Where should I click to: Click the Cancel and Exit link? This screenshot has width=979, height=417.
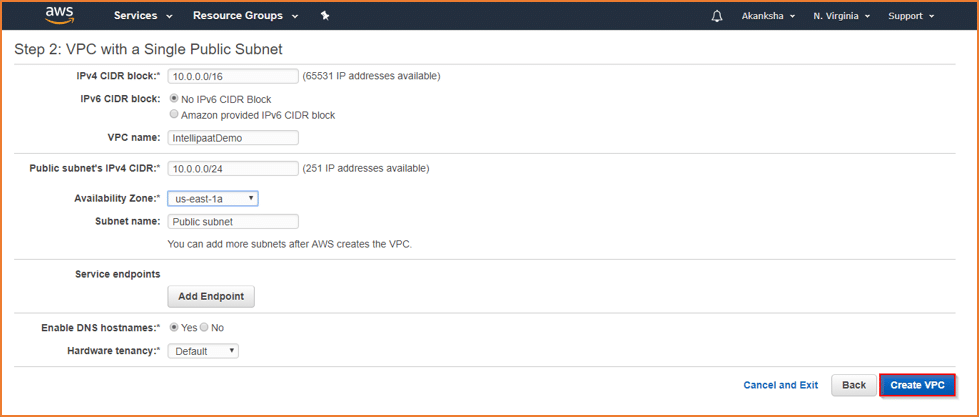coord(780,385)
